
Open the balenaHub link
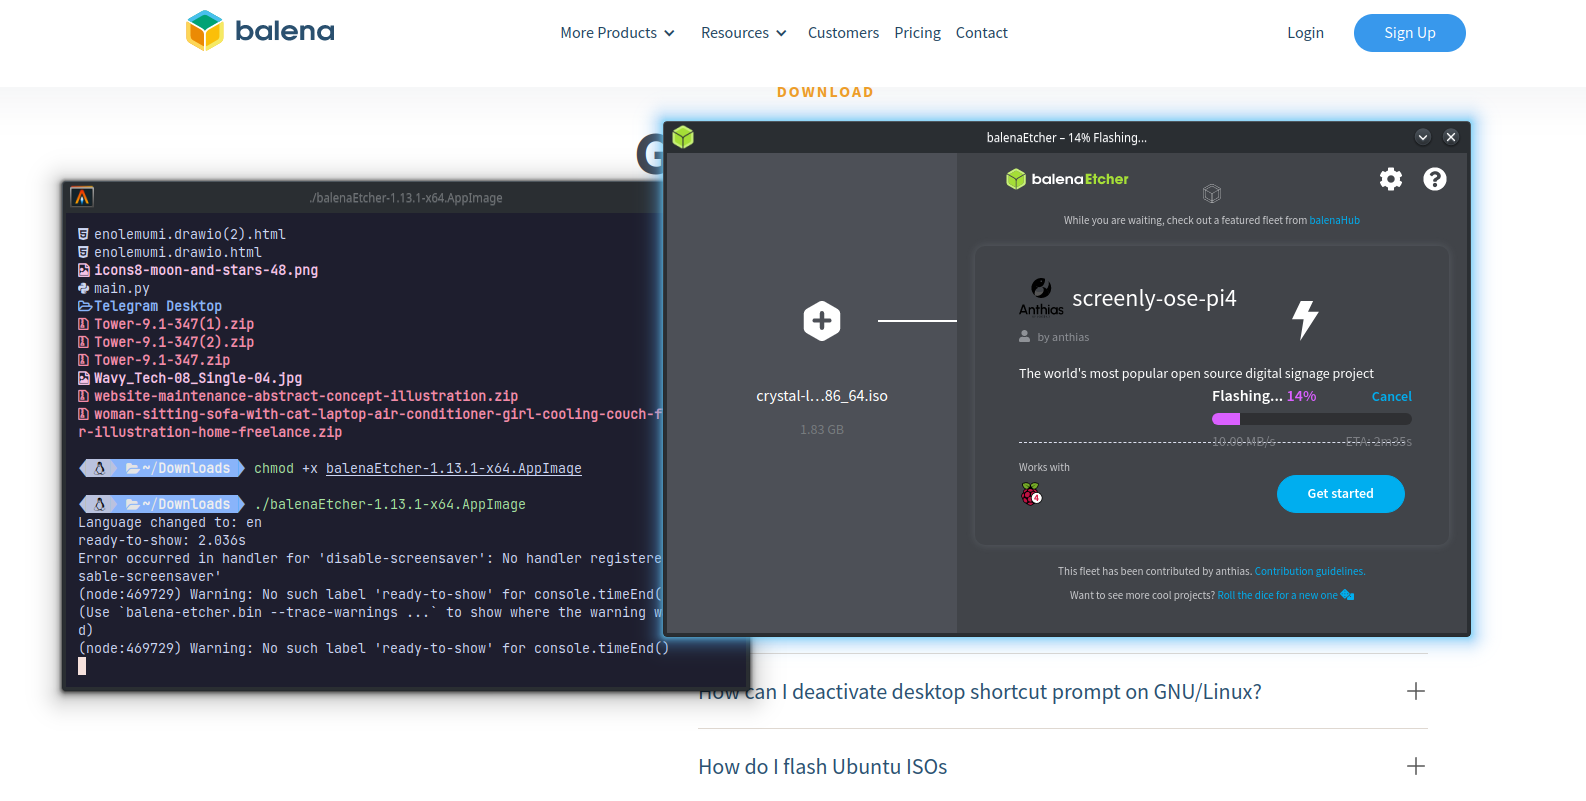click(1334, 221)
